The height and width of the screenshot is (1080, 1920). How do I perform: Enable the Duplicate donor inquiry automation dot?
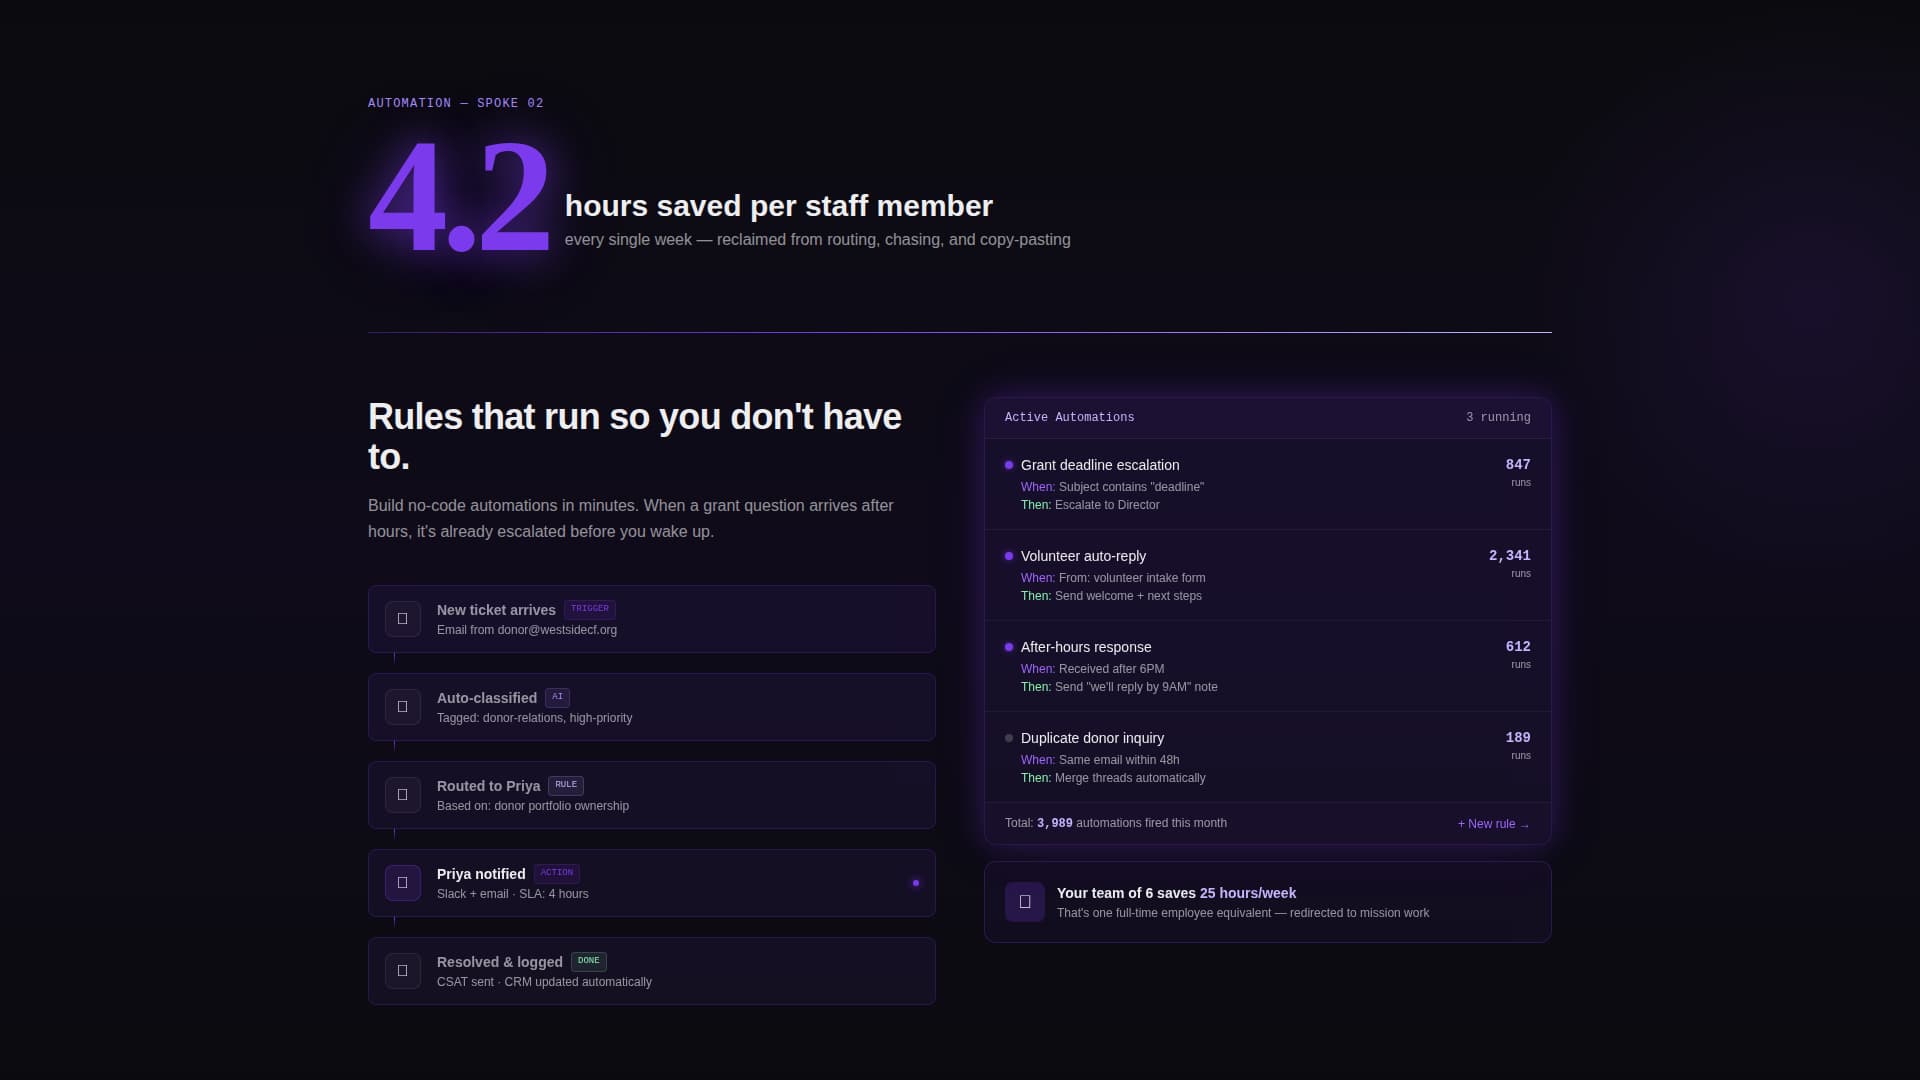[x=1008, y=738]
